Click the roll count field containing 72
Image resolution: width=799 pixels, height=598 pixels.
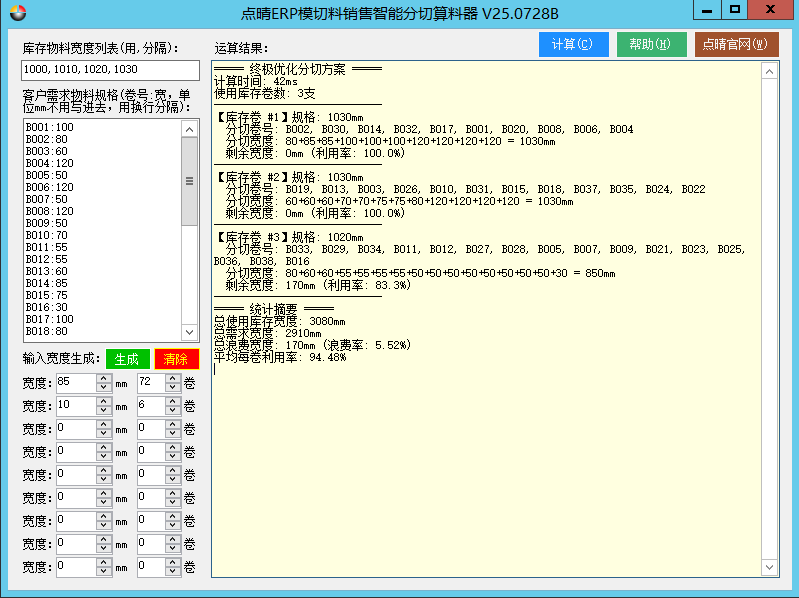tap(150, 382)
